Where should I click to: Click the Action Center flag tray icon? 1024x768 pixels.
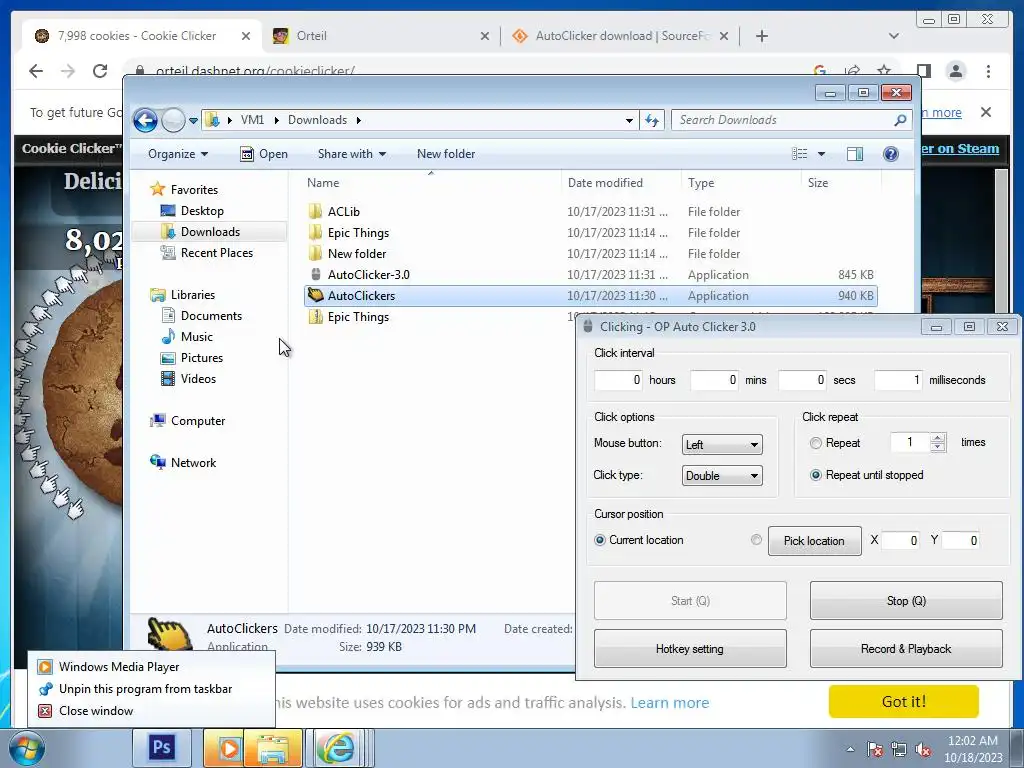tap(874, 749)
